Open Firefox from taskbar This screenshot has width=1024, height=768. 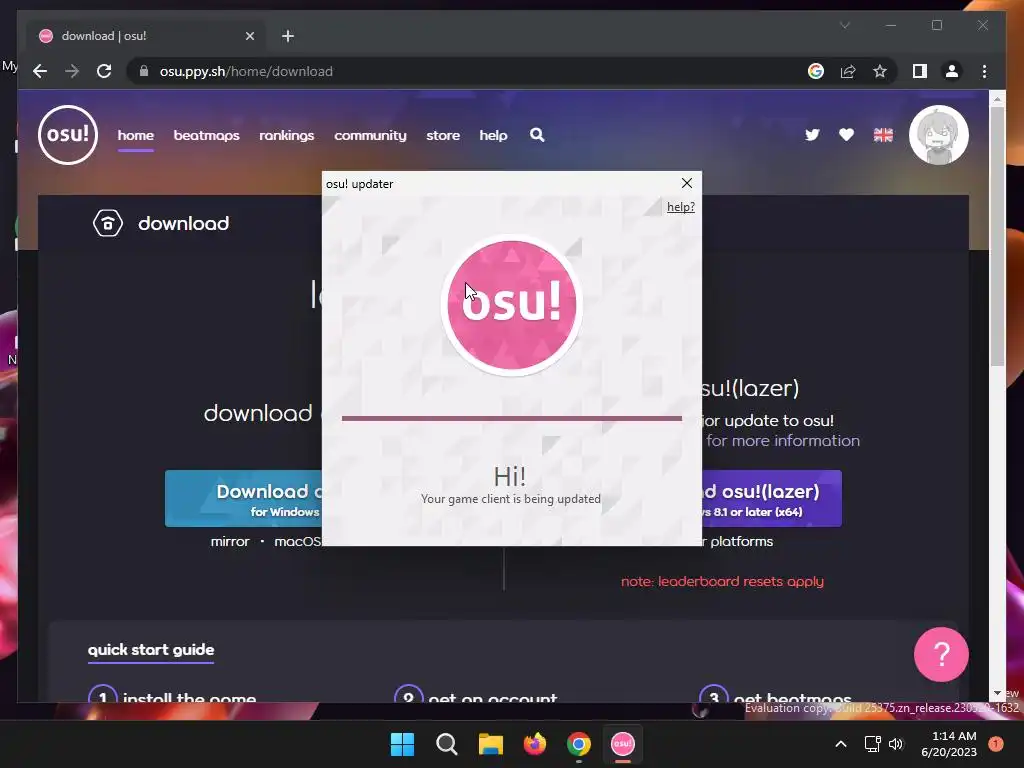[535, 744]
